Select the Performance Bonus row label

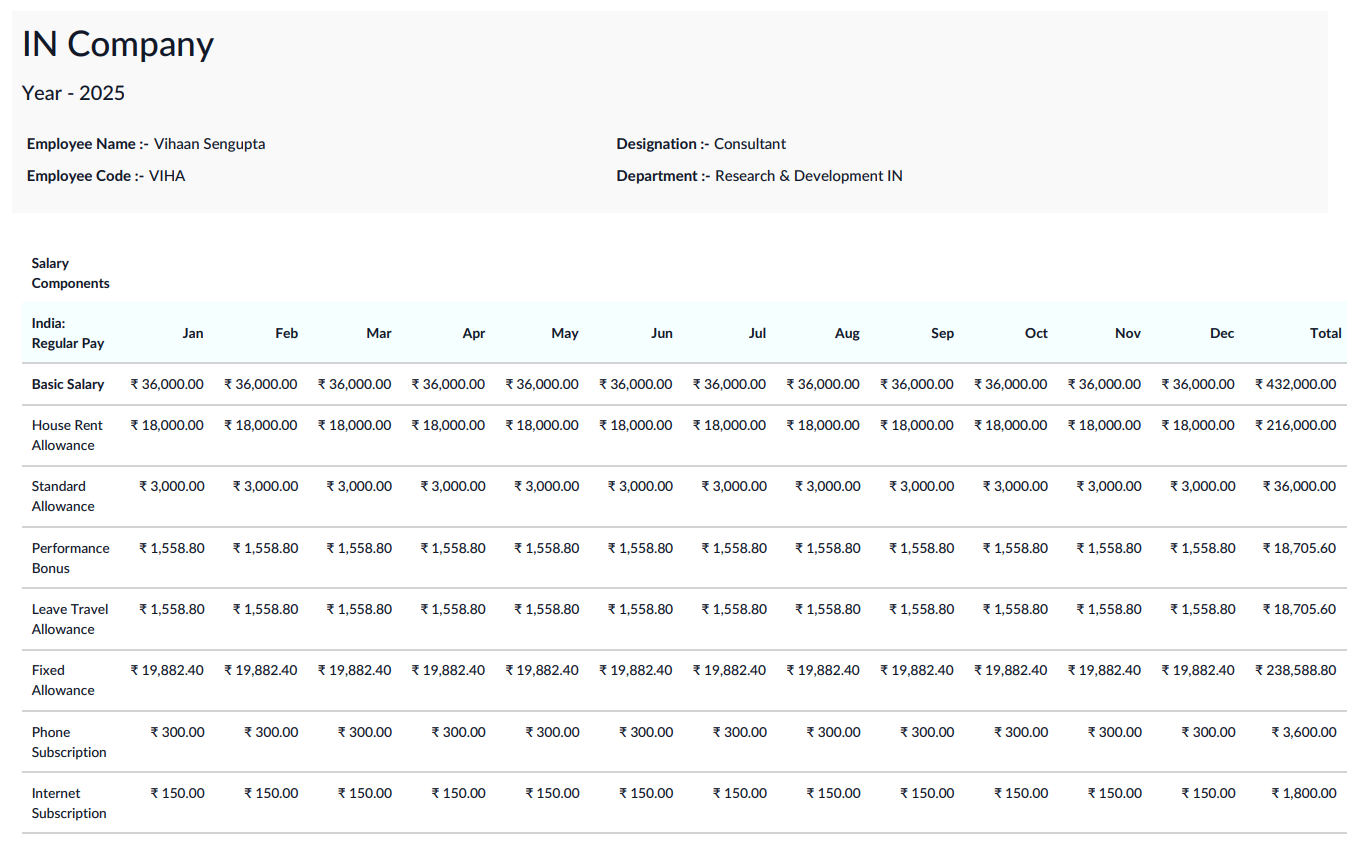70,558
